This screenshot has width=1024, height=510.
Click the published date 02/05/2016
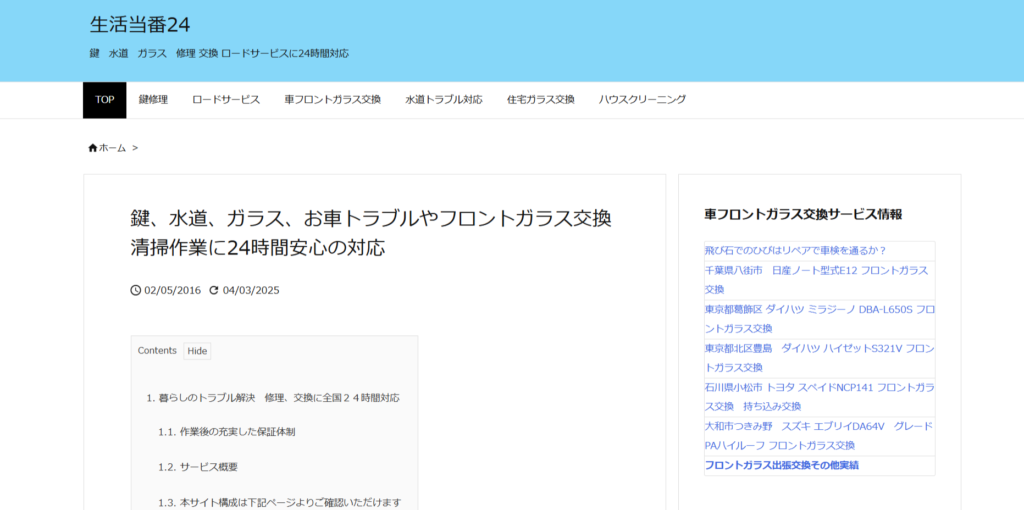coord(172,291)
